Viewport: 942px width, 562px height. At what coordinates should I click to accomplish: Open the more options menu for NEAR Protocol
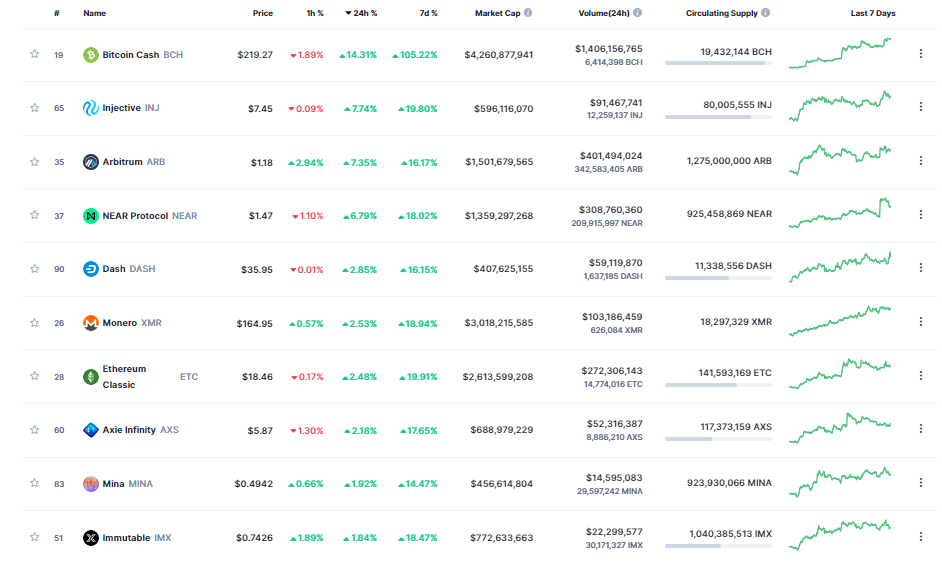[x=920, y=214]
